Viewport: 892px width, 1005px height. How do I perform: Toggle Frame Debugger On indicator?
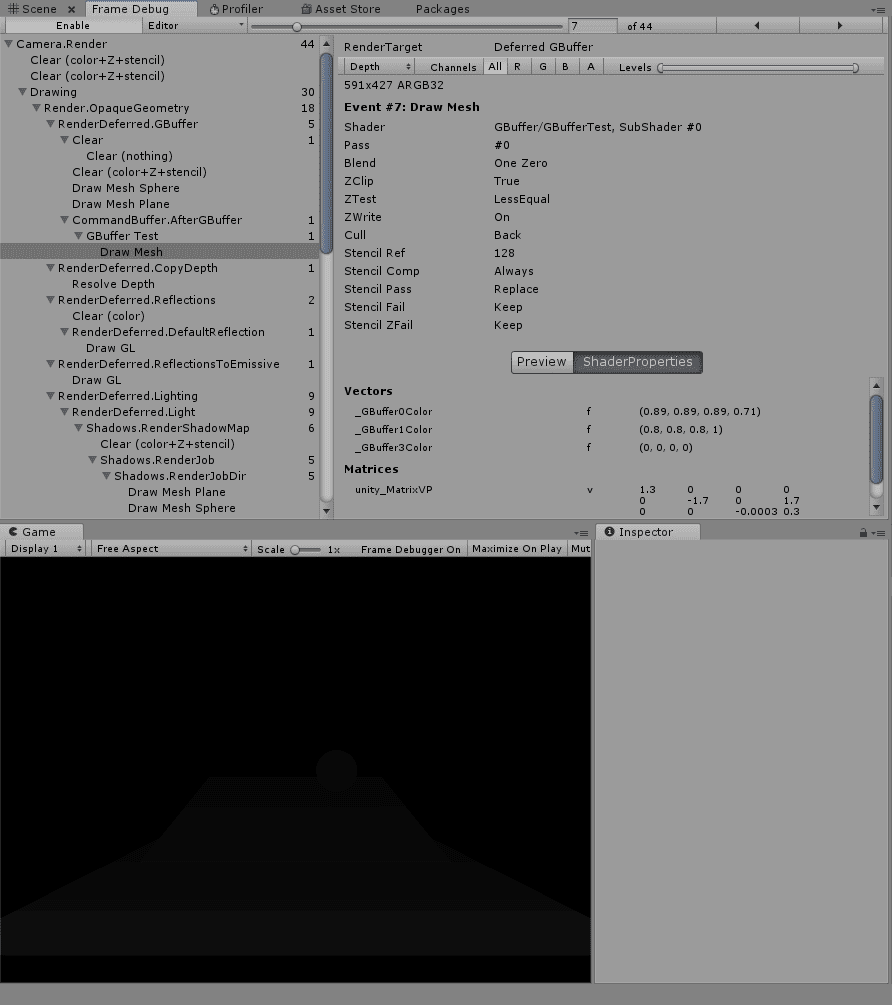point(411,548)
